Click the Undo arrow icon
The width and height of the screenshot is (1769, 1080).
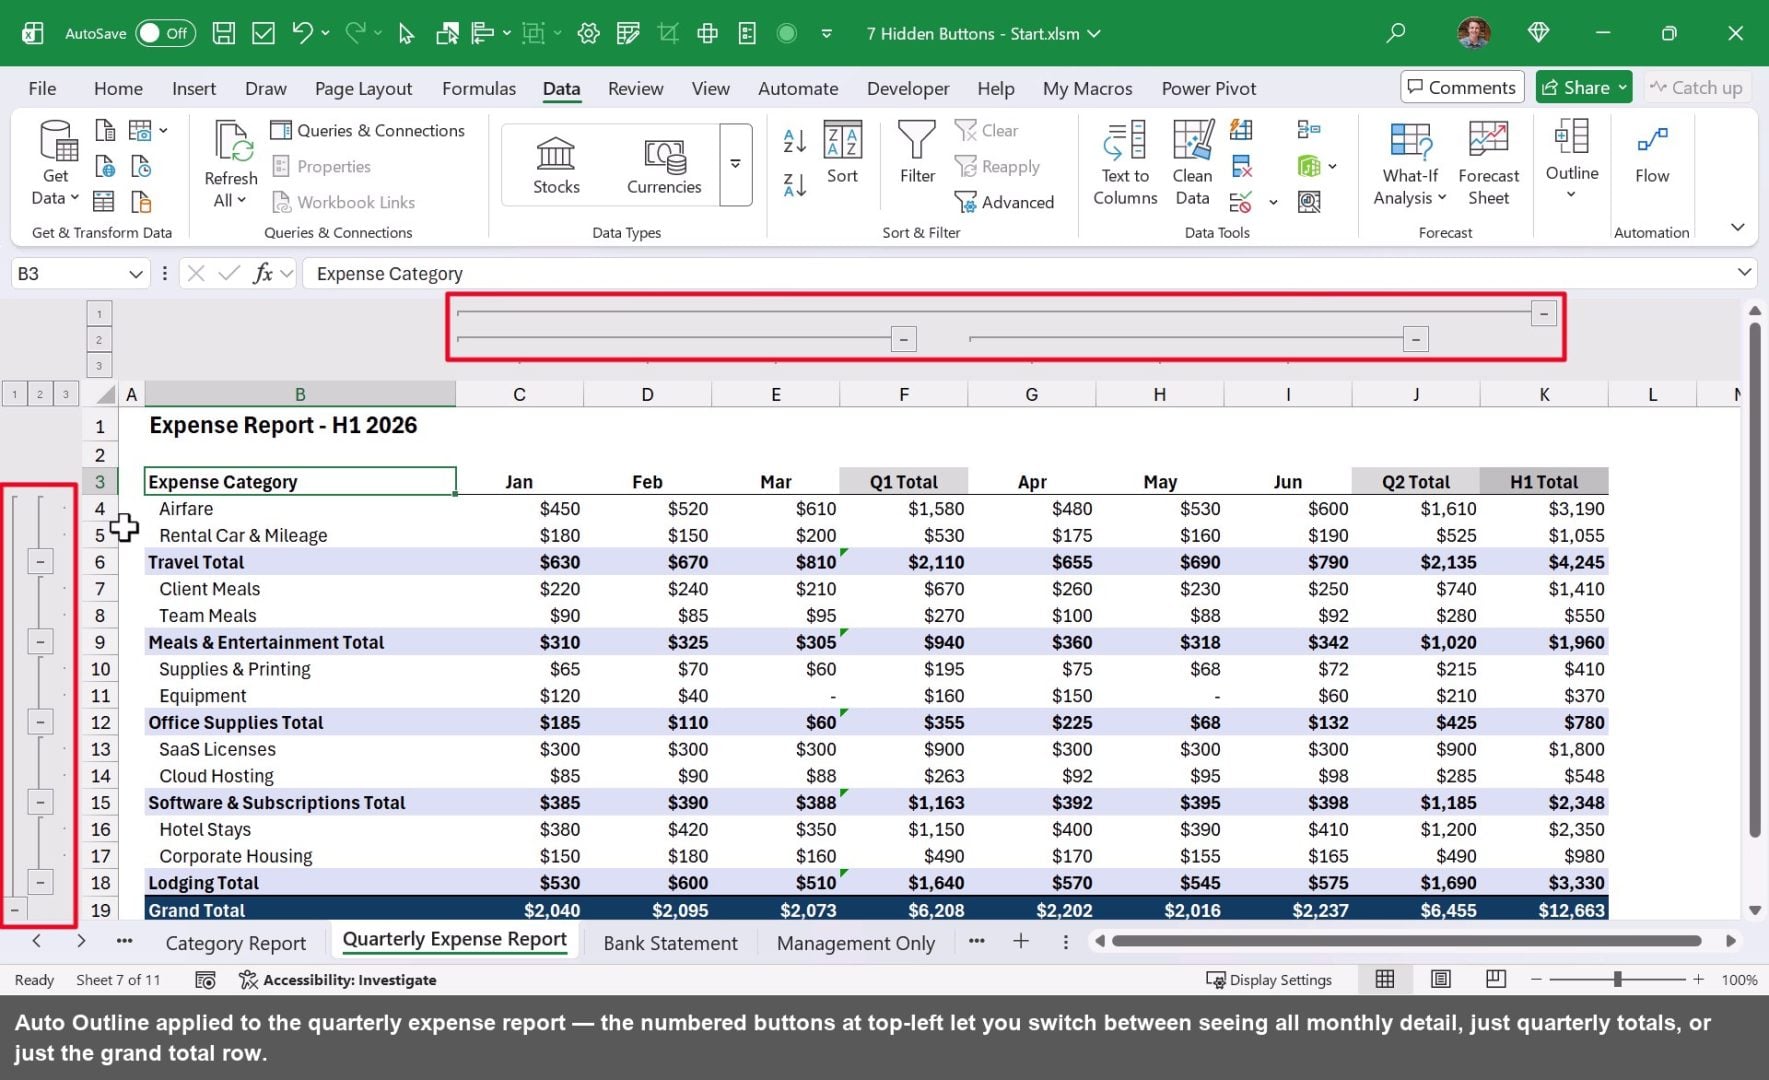pos(303,33)
